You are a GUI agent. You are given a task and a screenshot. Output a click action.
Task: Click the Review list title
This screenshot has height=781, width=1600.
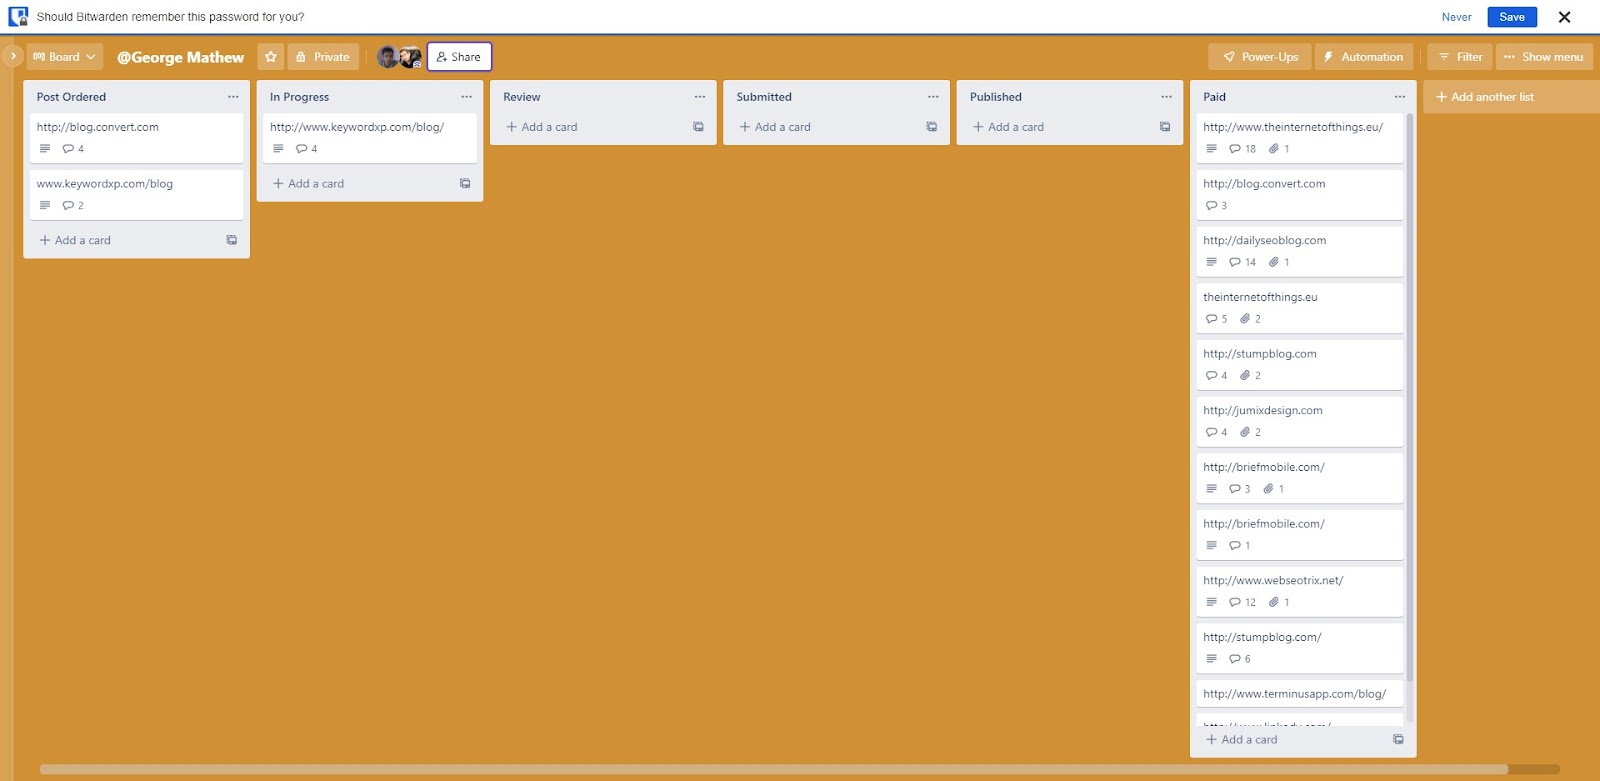tap(521, 97)
